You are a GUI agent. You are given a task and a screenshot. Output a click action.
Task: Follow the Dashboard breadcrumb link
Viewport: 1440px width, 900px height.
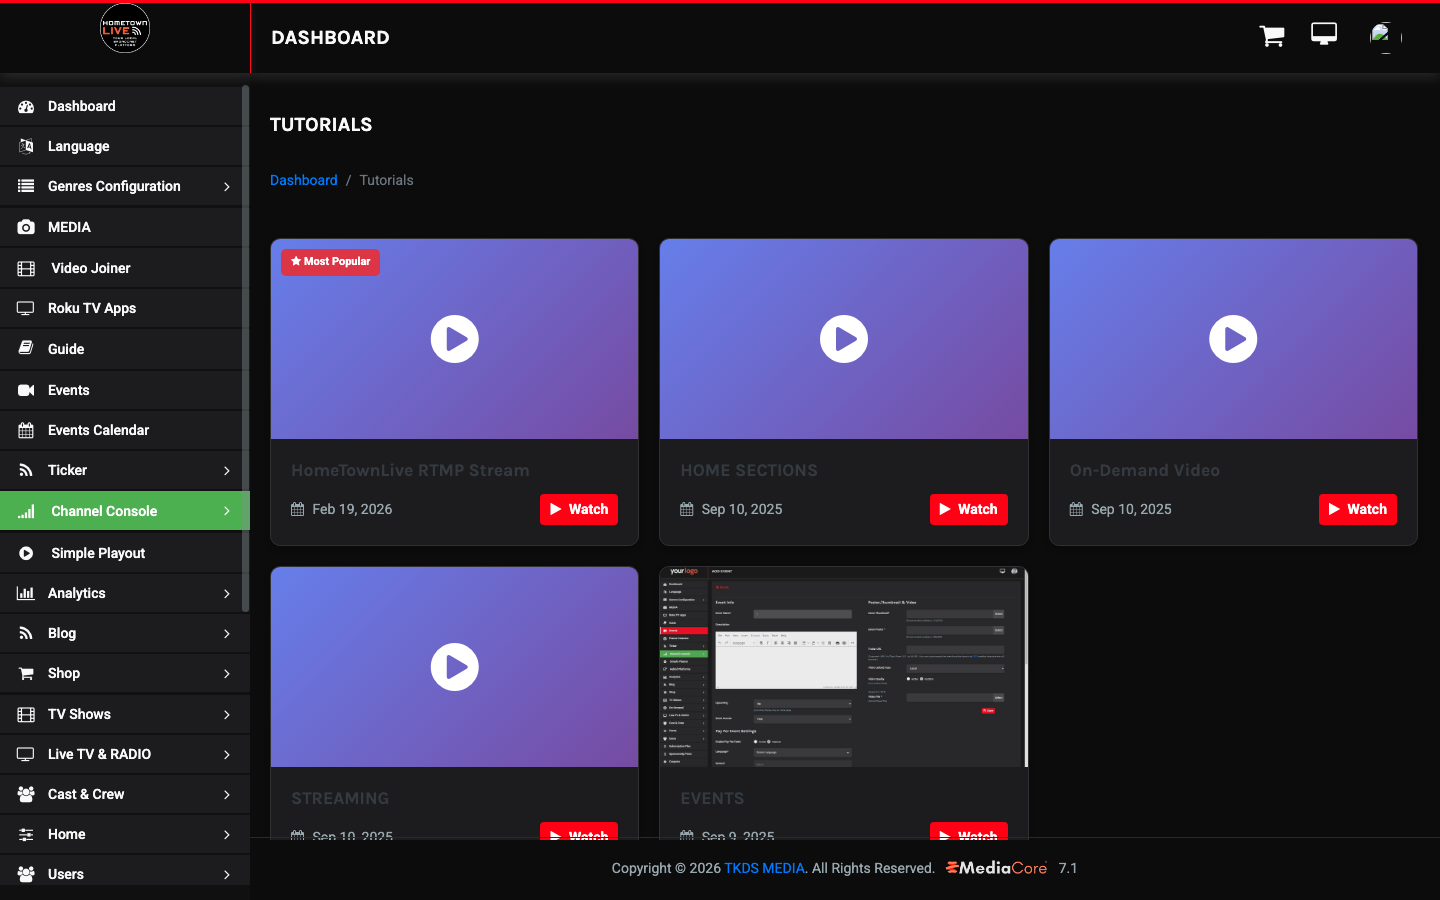click(x=304, y=180)
